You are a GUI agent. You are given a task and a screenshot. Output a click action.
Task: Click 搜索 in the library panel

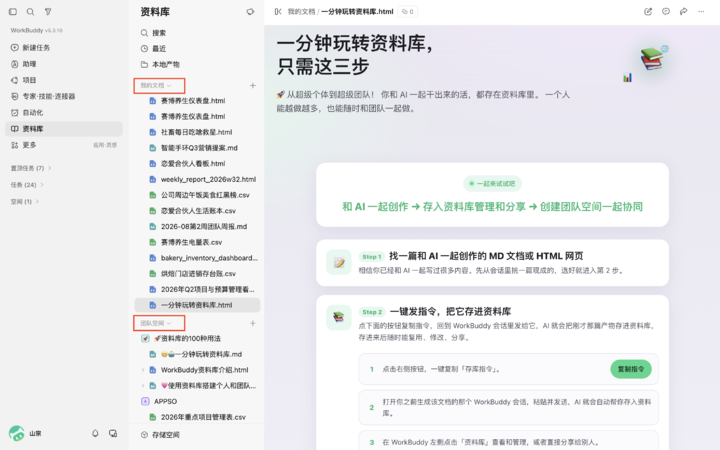tap(196, 33)
